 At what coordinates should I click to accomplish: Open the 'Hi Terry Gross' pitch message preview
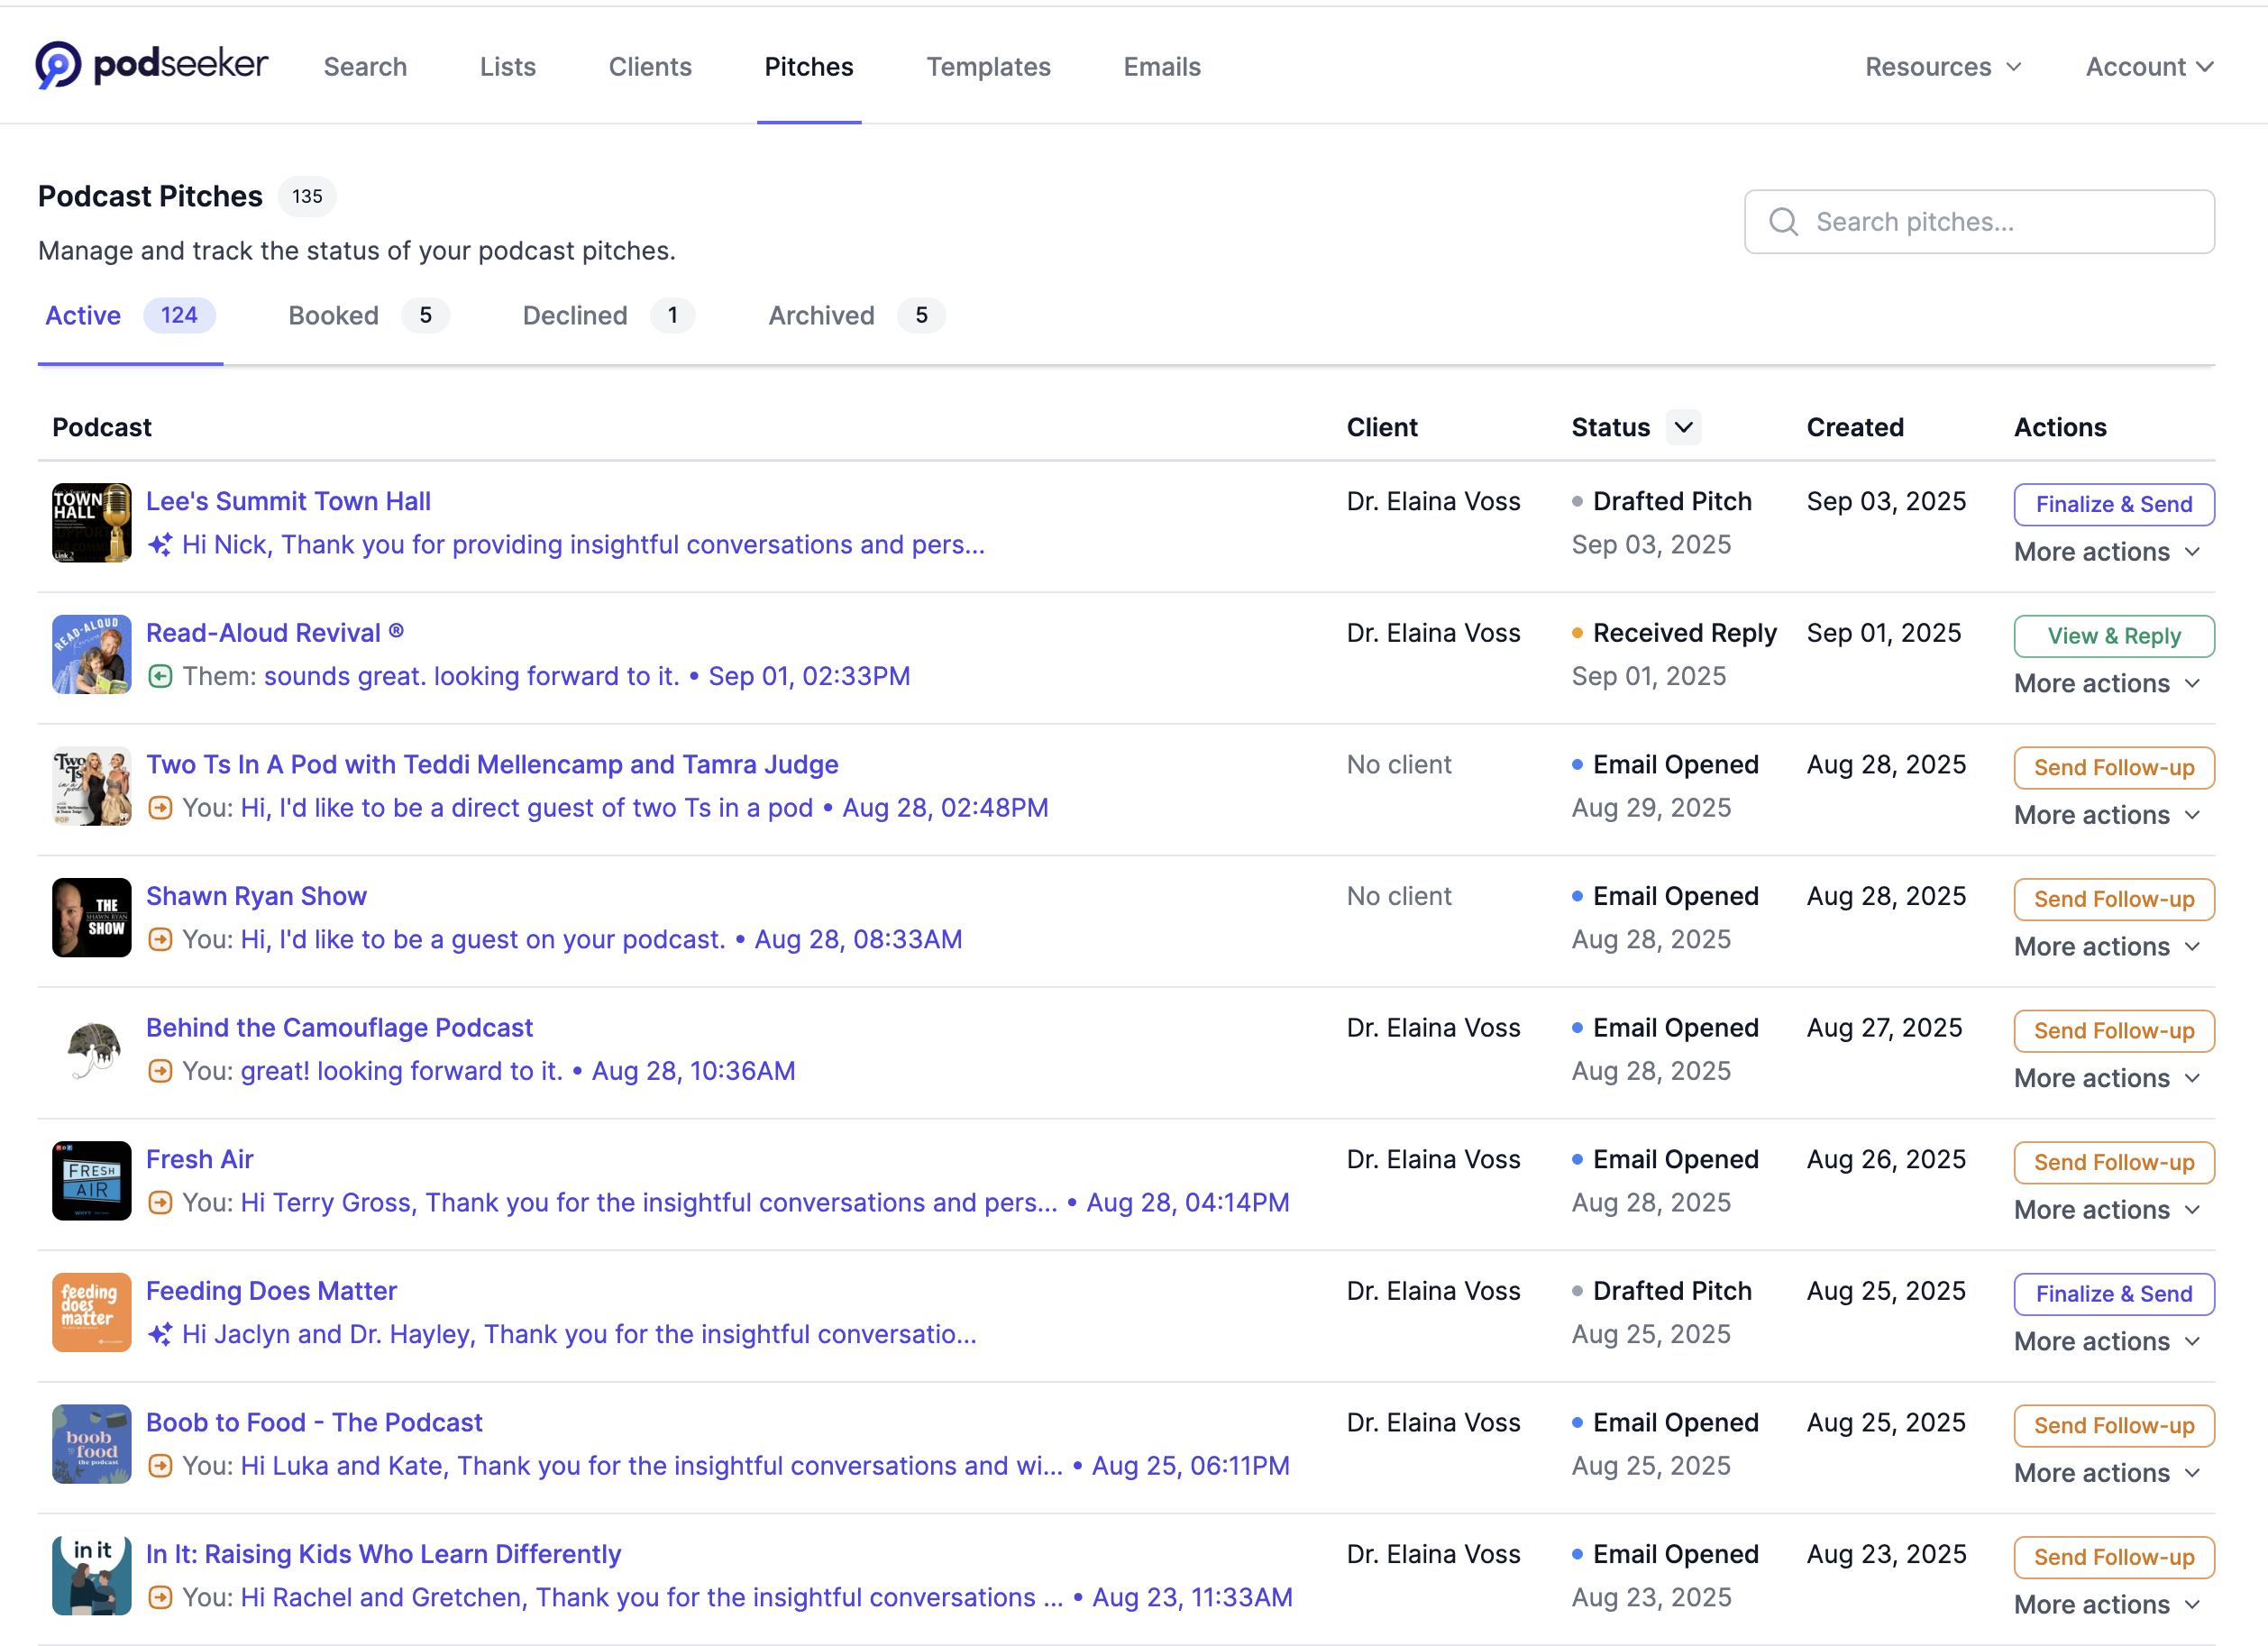(649, 1203)
